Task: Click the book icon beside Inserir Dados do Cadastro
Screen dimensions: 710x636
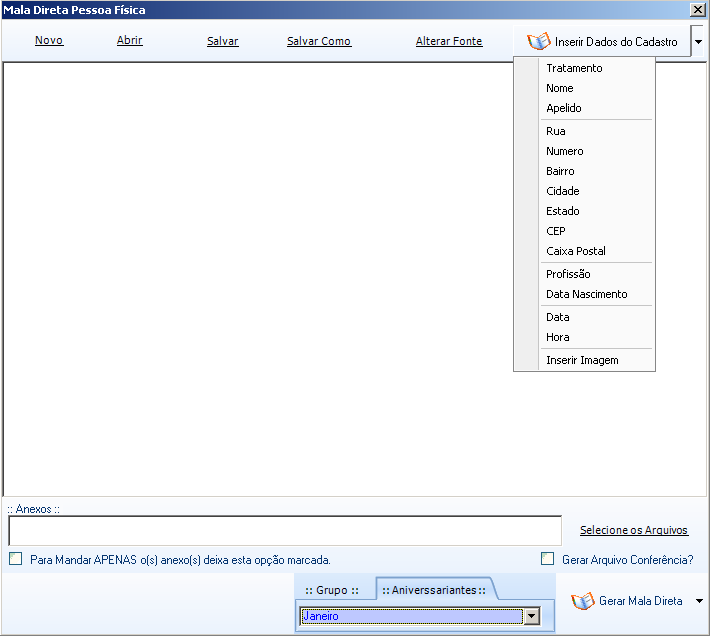Action: click(539, 42)
